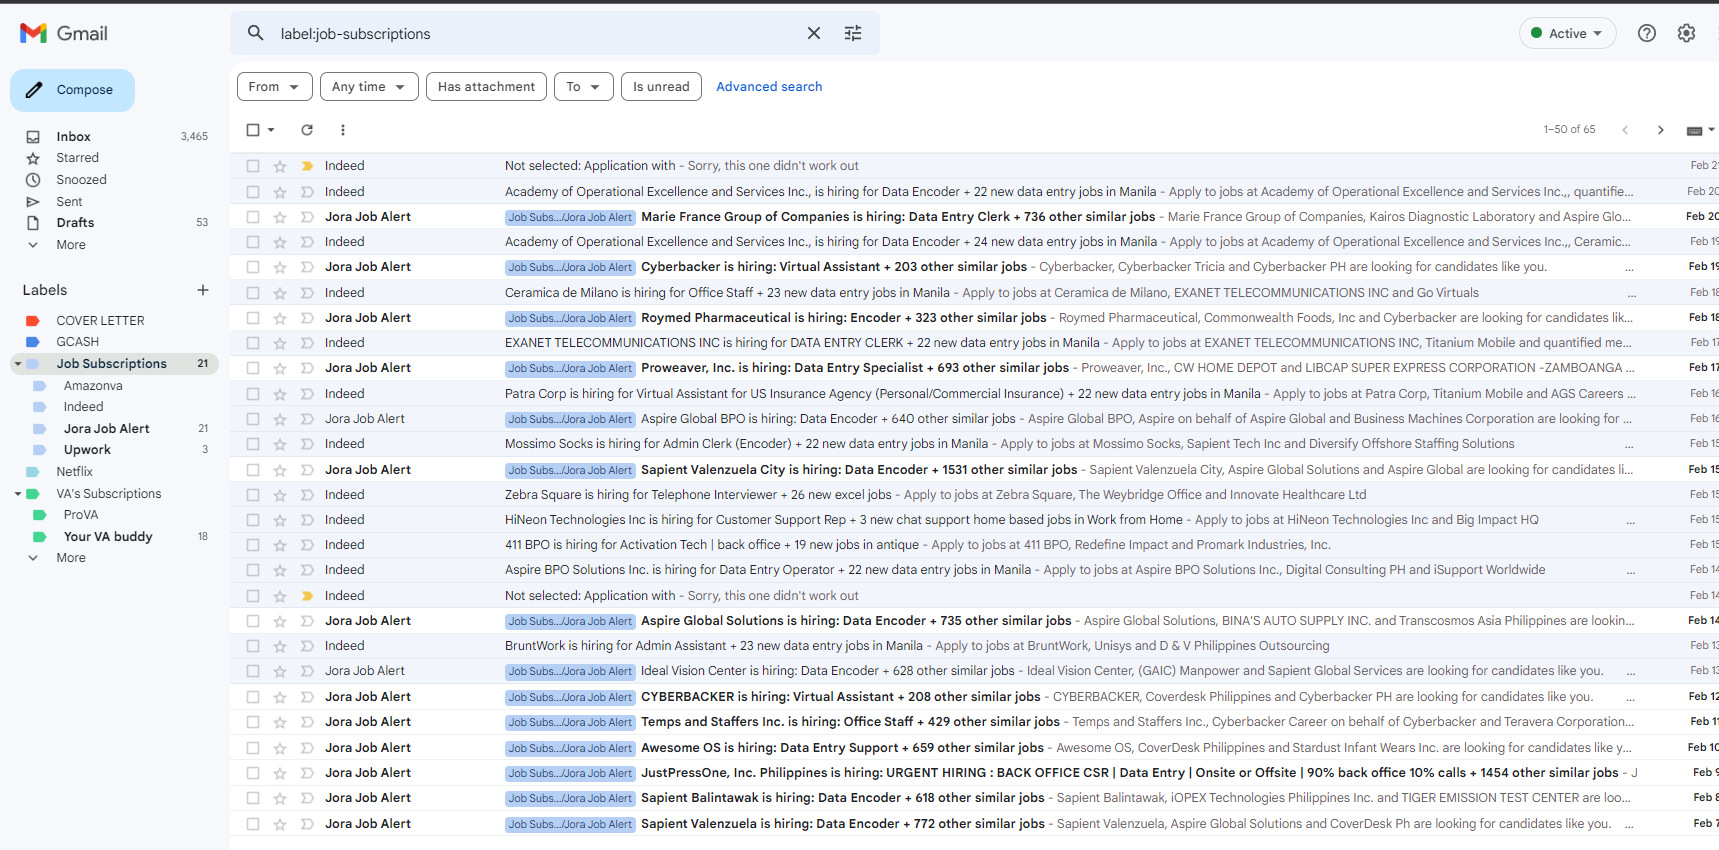Go to the newer page arrow
The height and width of the screenshot is (850, 1719).
1625,130
